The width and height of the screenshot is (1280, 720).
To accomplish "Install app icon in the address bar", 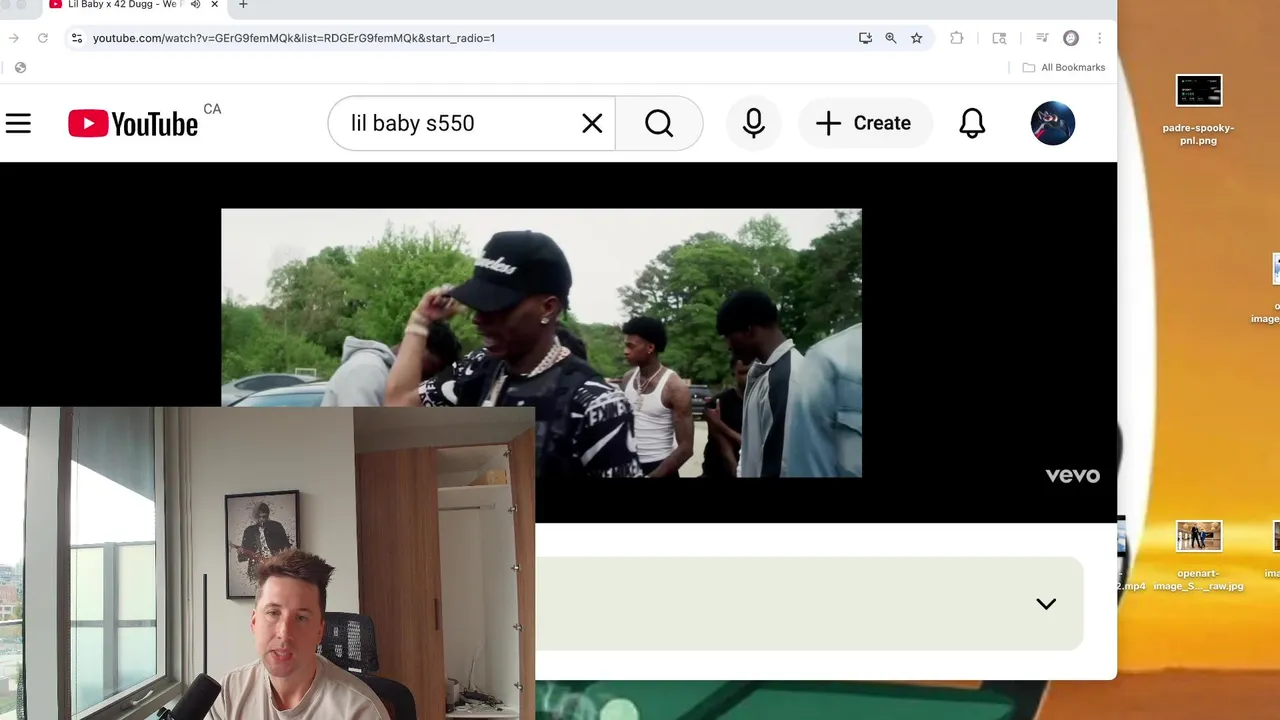I will pos(865,38).
